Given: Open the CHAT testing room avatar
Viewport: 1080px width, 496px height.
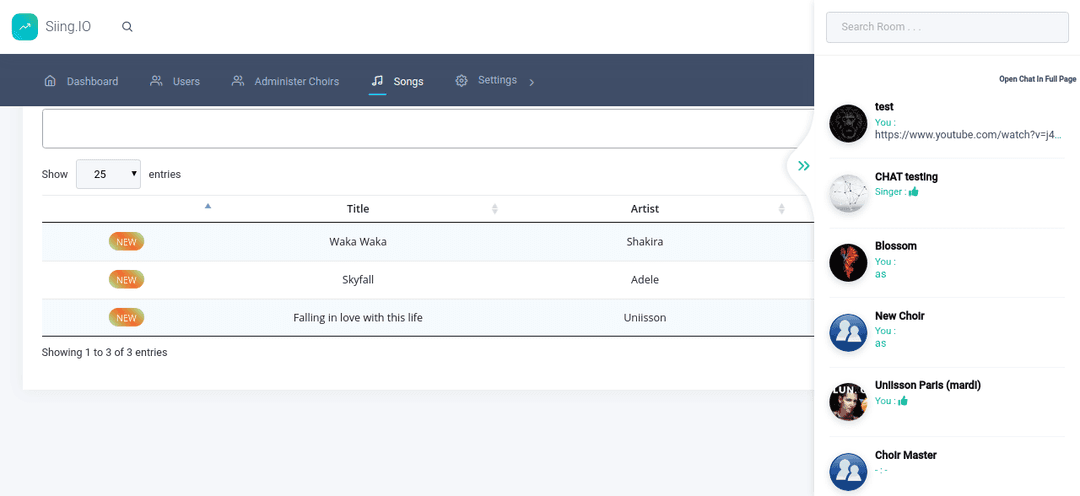Looking at the screenshot, I should point(848,194).
